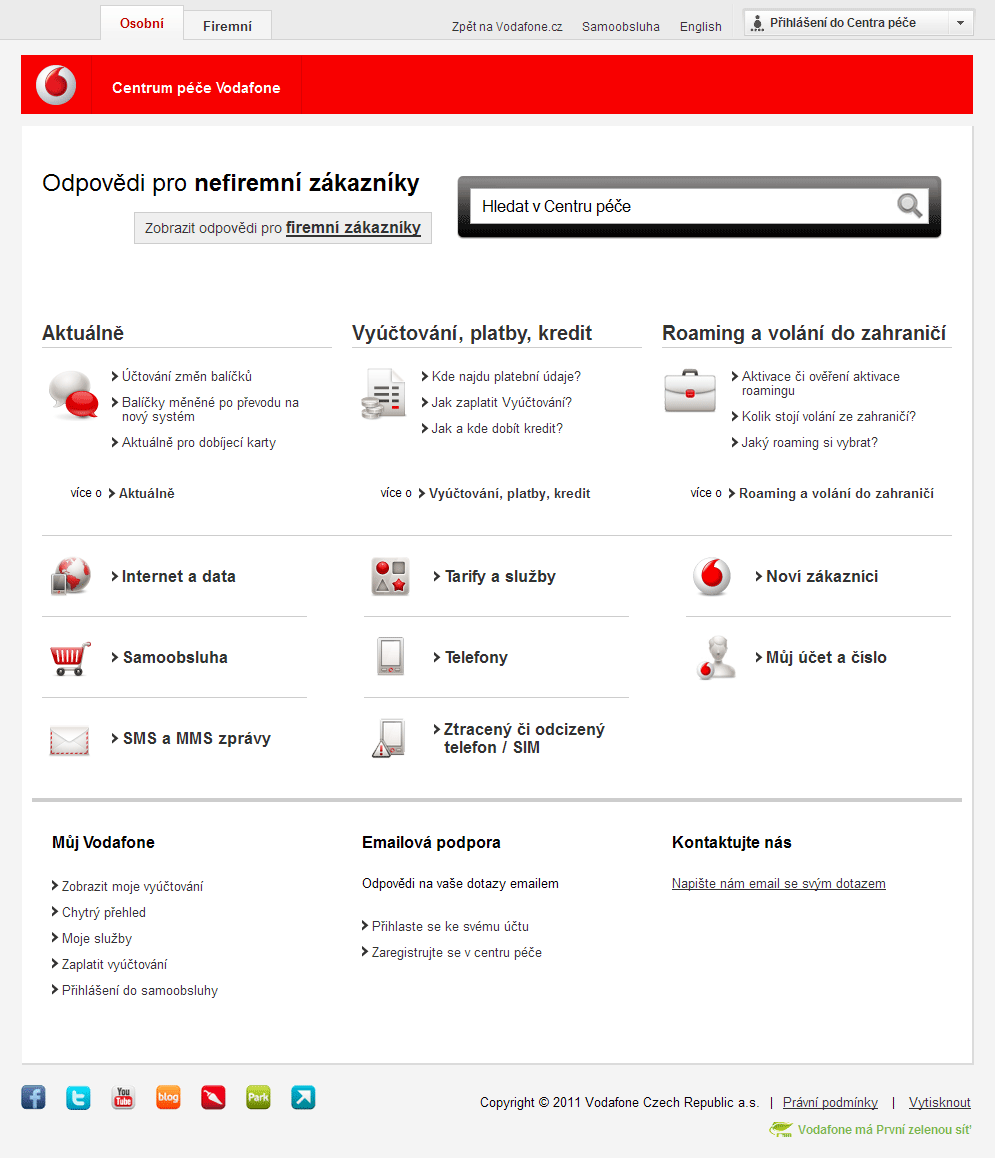Switch to the Firemní tab
Viewport: 995px width, 1158px height.
[228, 26]
